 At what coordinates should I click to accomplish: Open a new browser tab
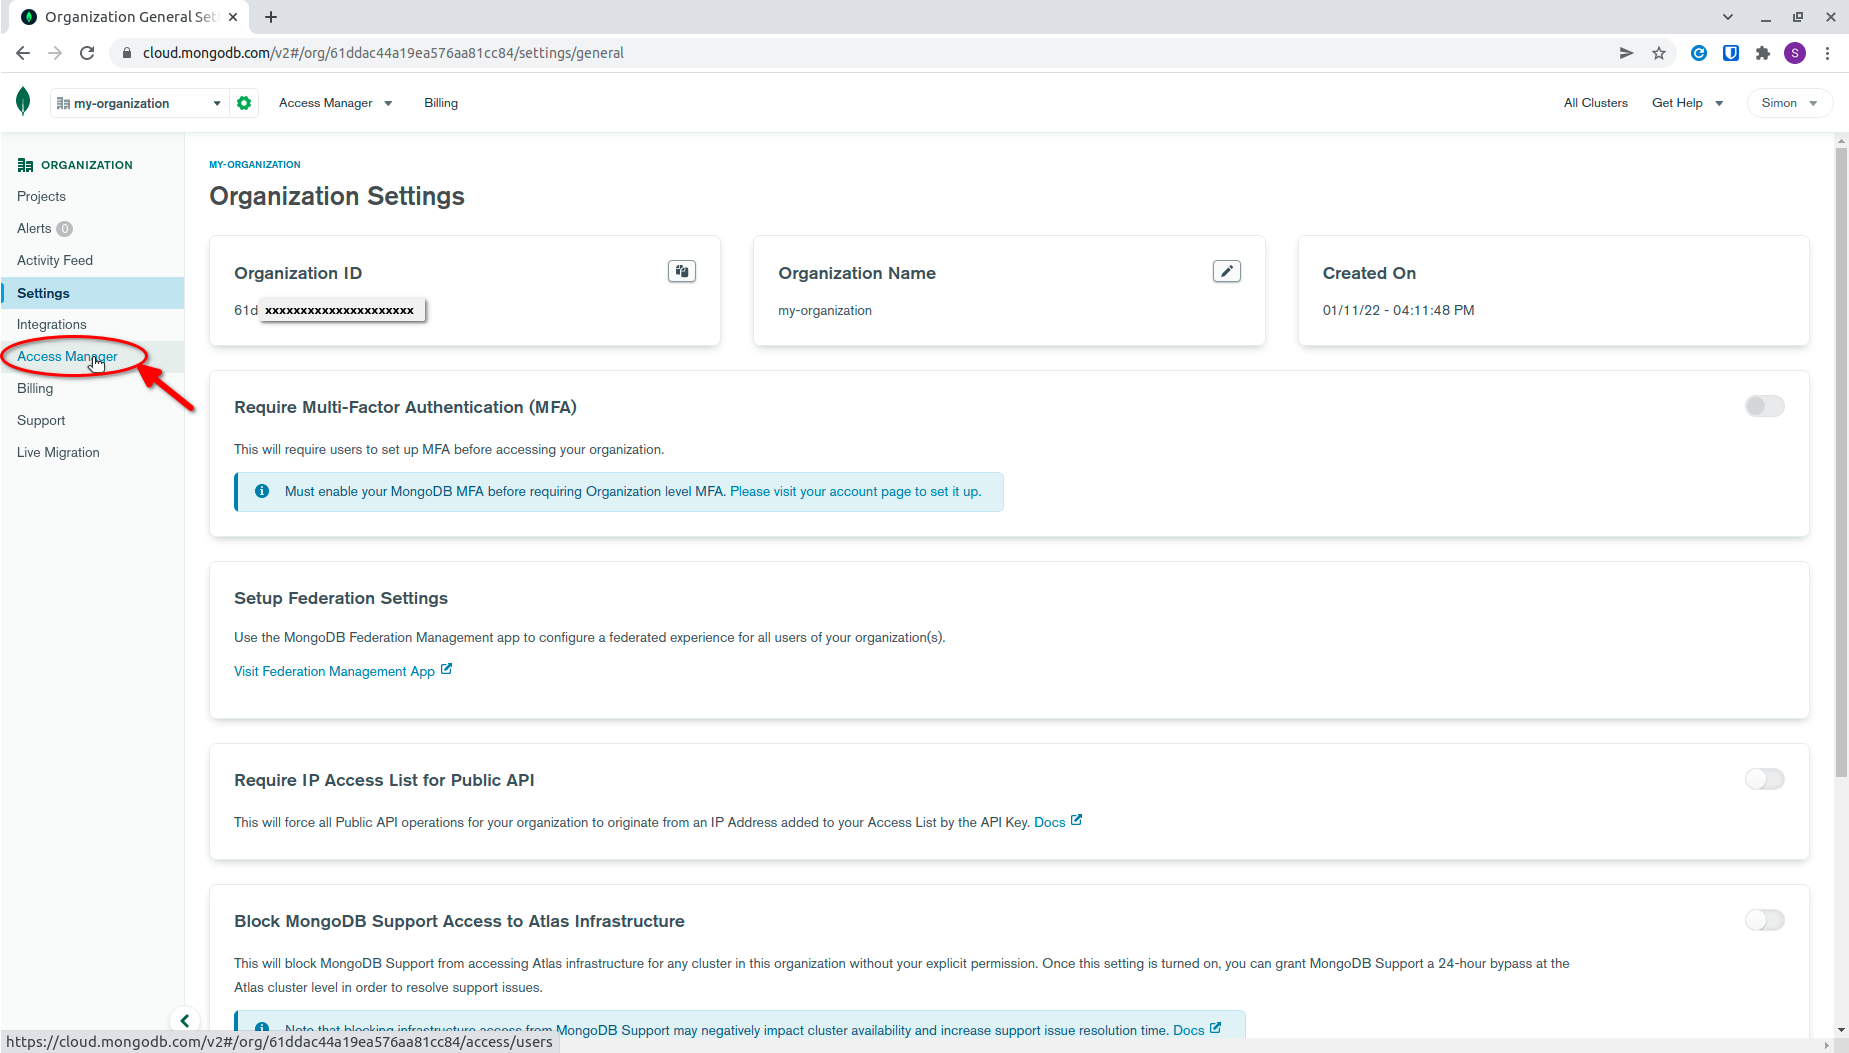tap(271, 17)
